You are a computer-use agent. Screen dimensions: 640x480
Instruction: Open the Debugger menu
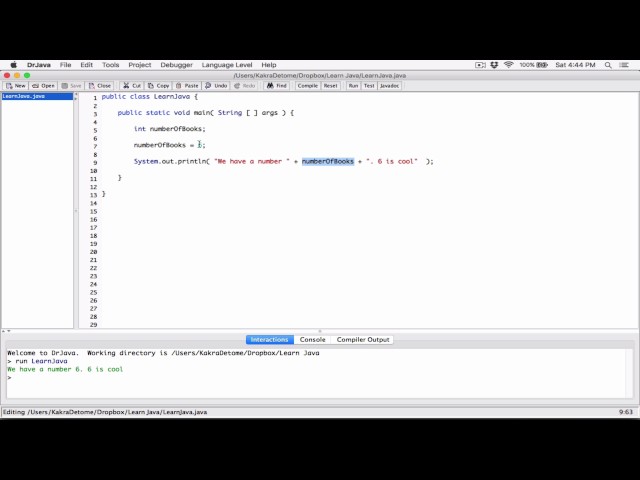176,65
